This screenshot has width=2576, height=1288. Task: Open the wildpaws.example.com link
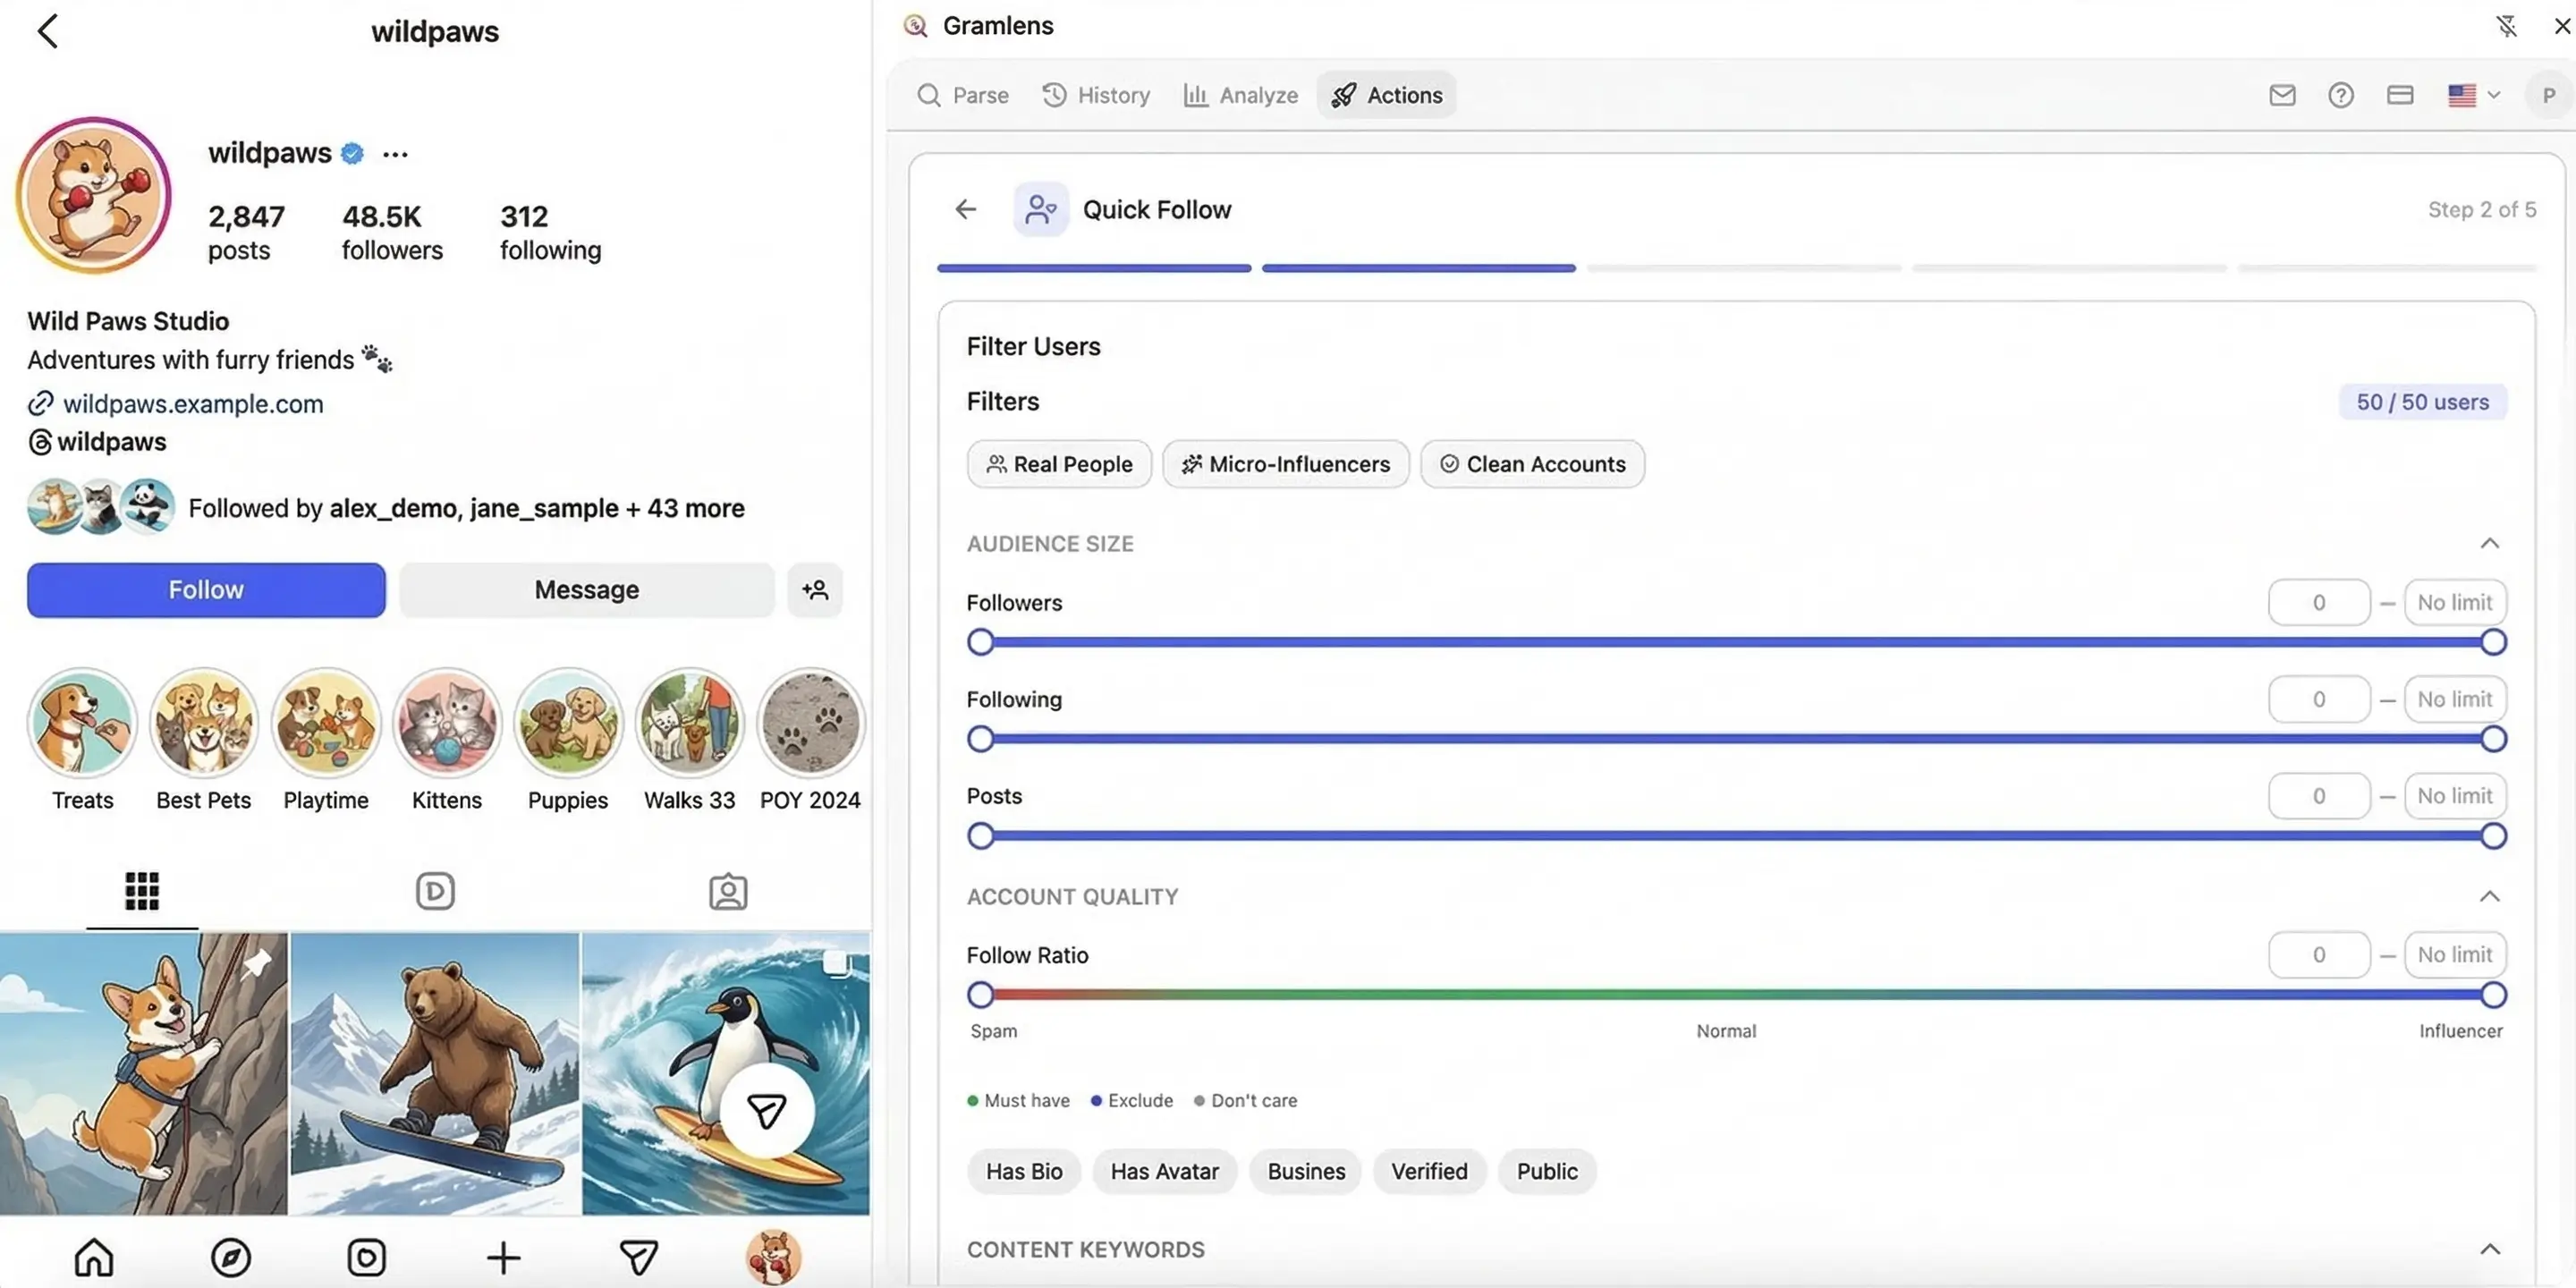[193, 404]
